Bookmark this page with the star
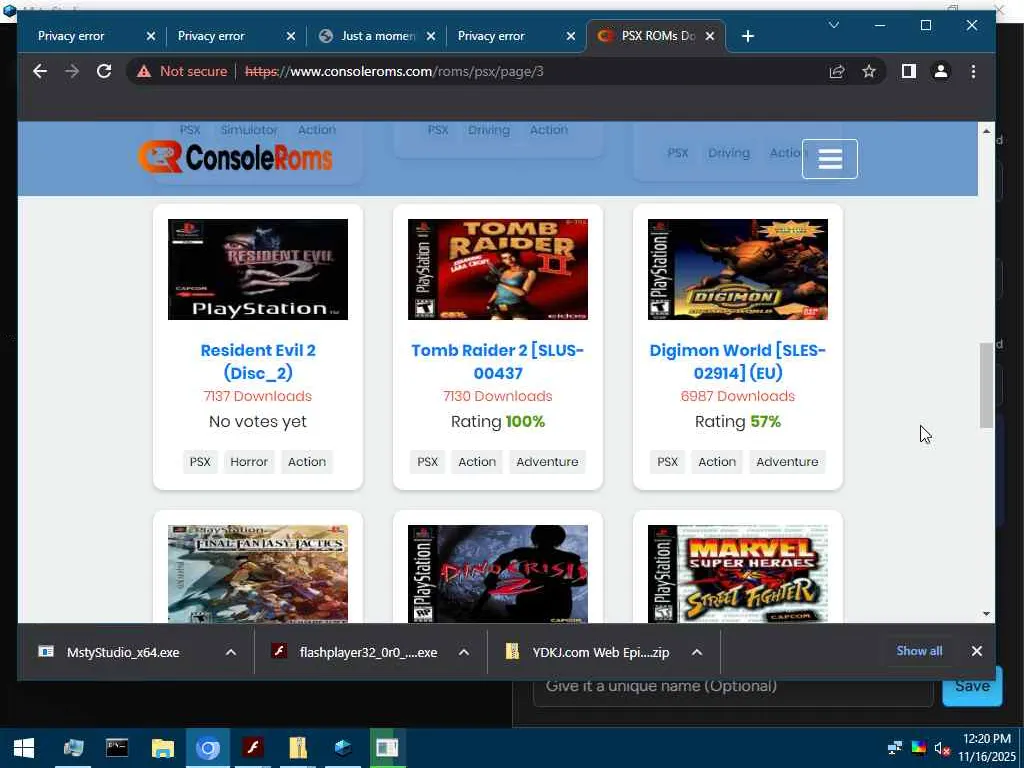This screenshot has height=768, width=1024. point(869,71)
